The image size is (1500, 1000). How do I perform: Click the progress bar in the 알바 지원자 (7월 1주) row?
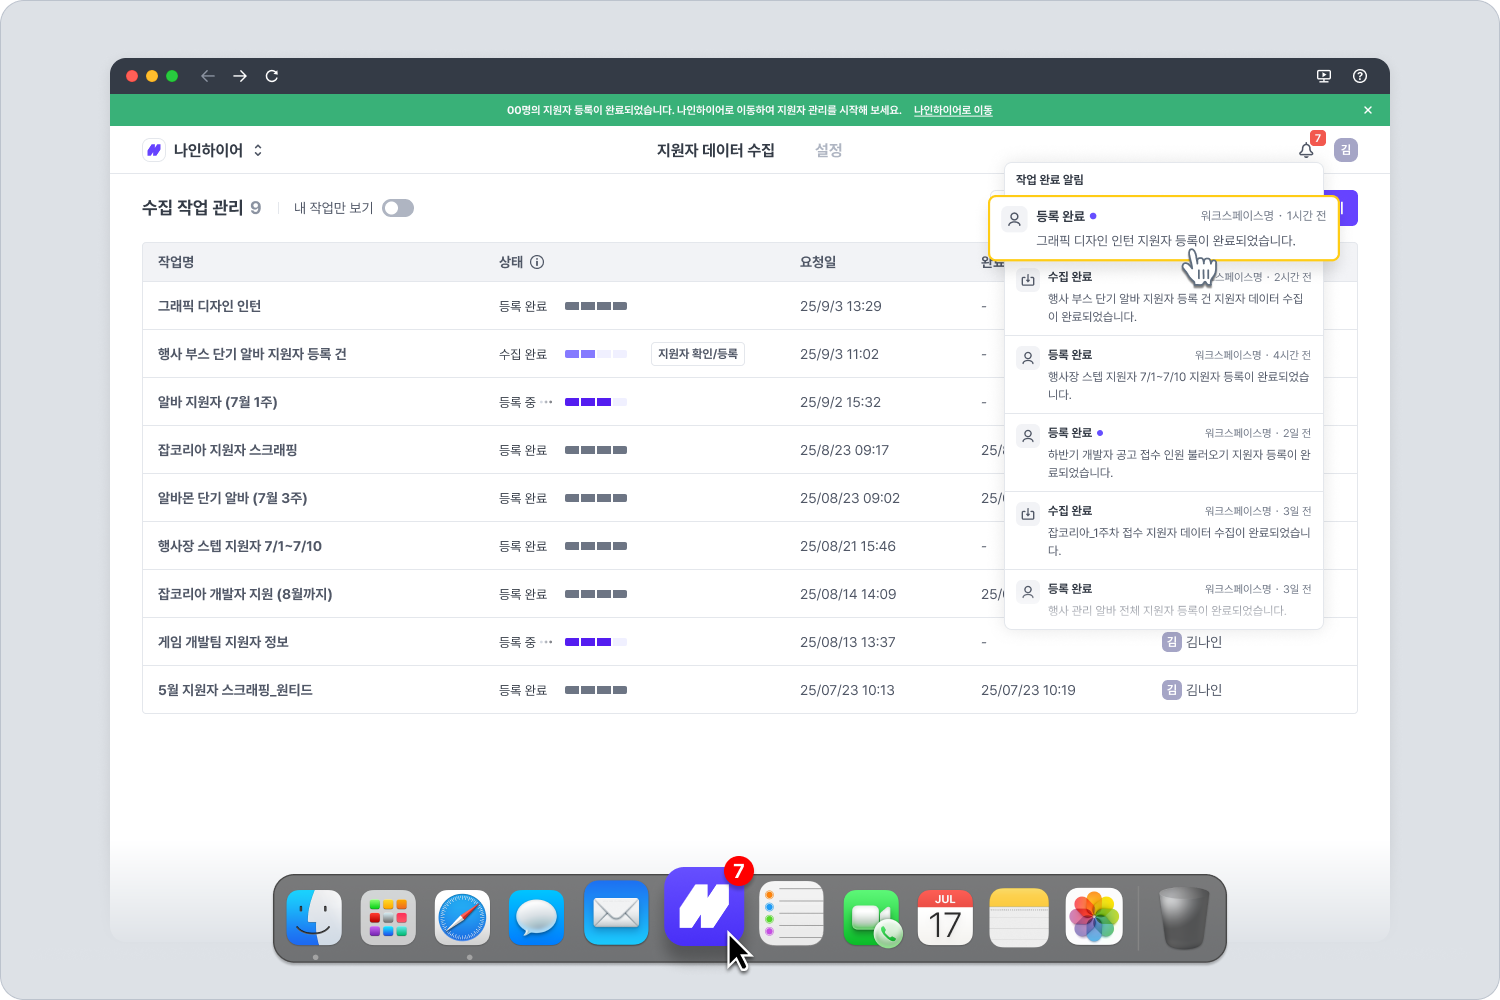click(x=596, y=402)
